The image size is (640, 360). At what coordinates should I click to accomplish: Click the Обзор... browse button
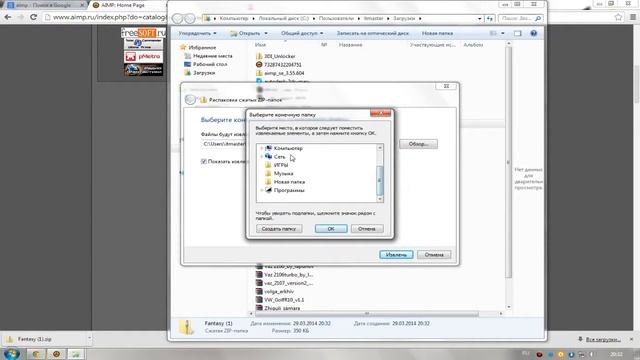(418, 144)
